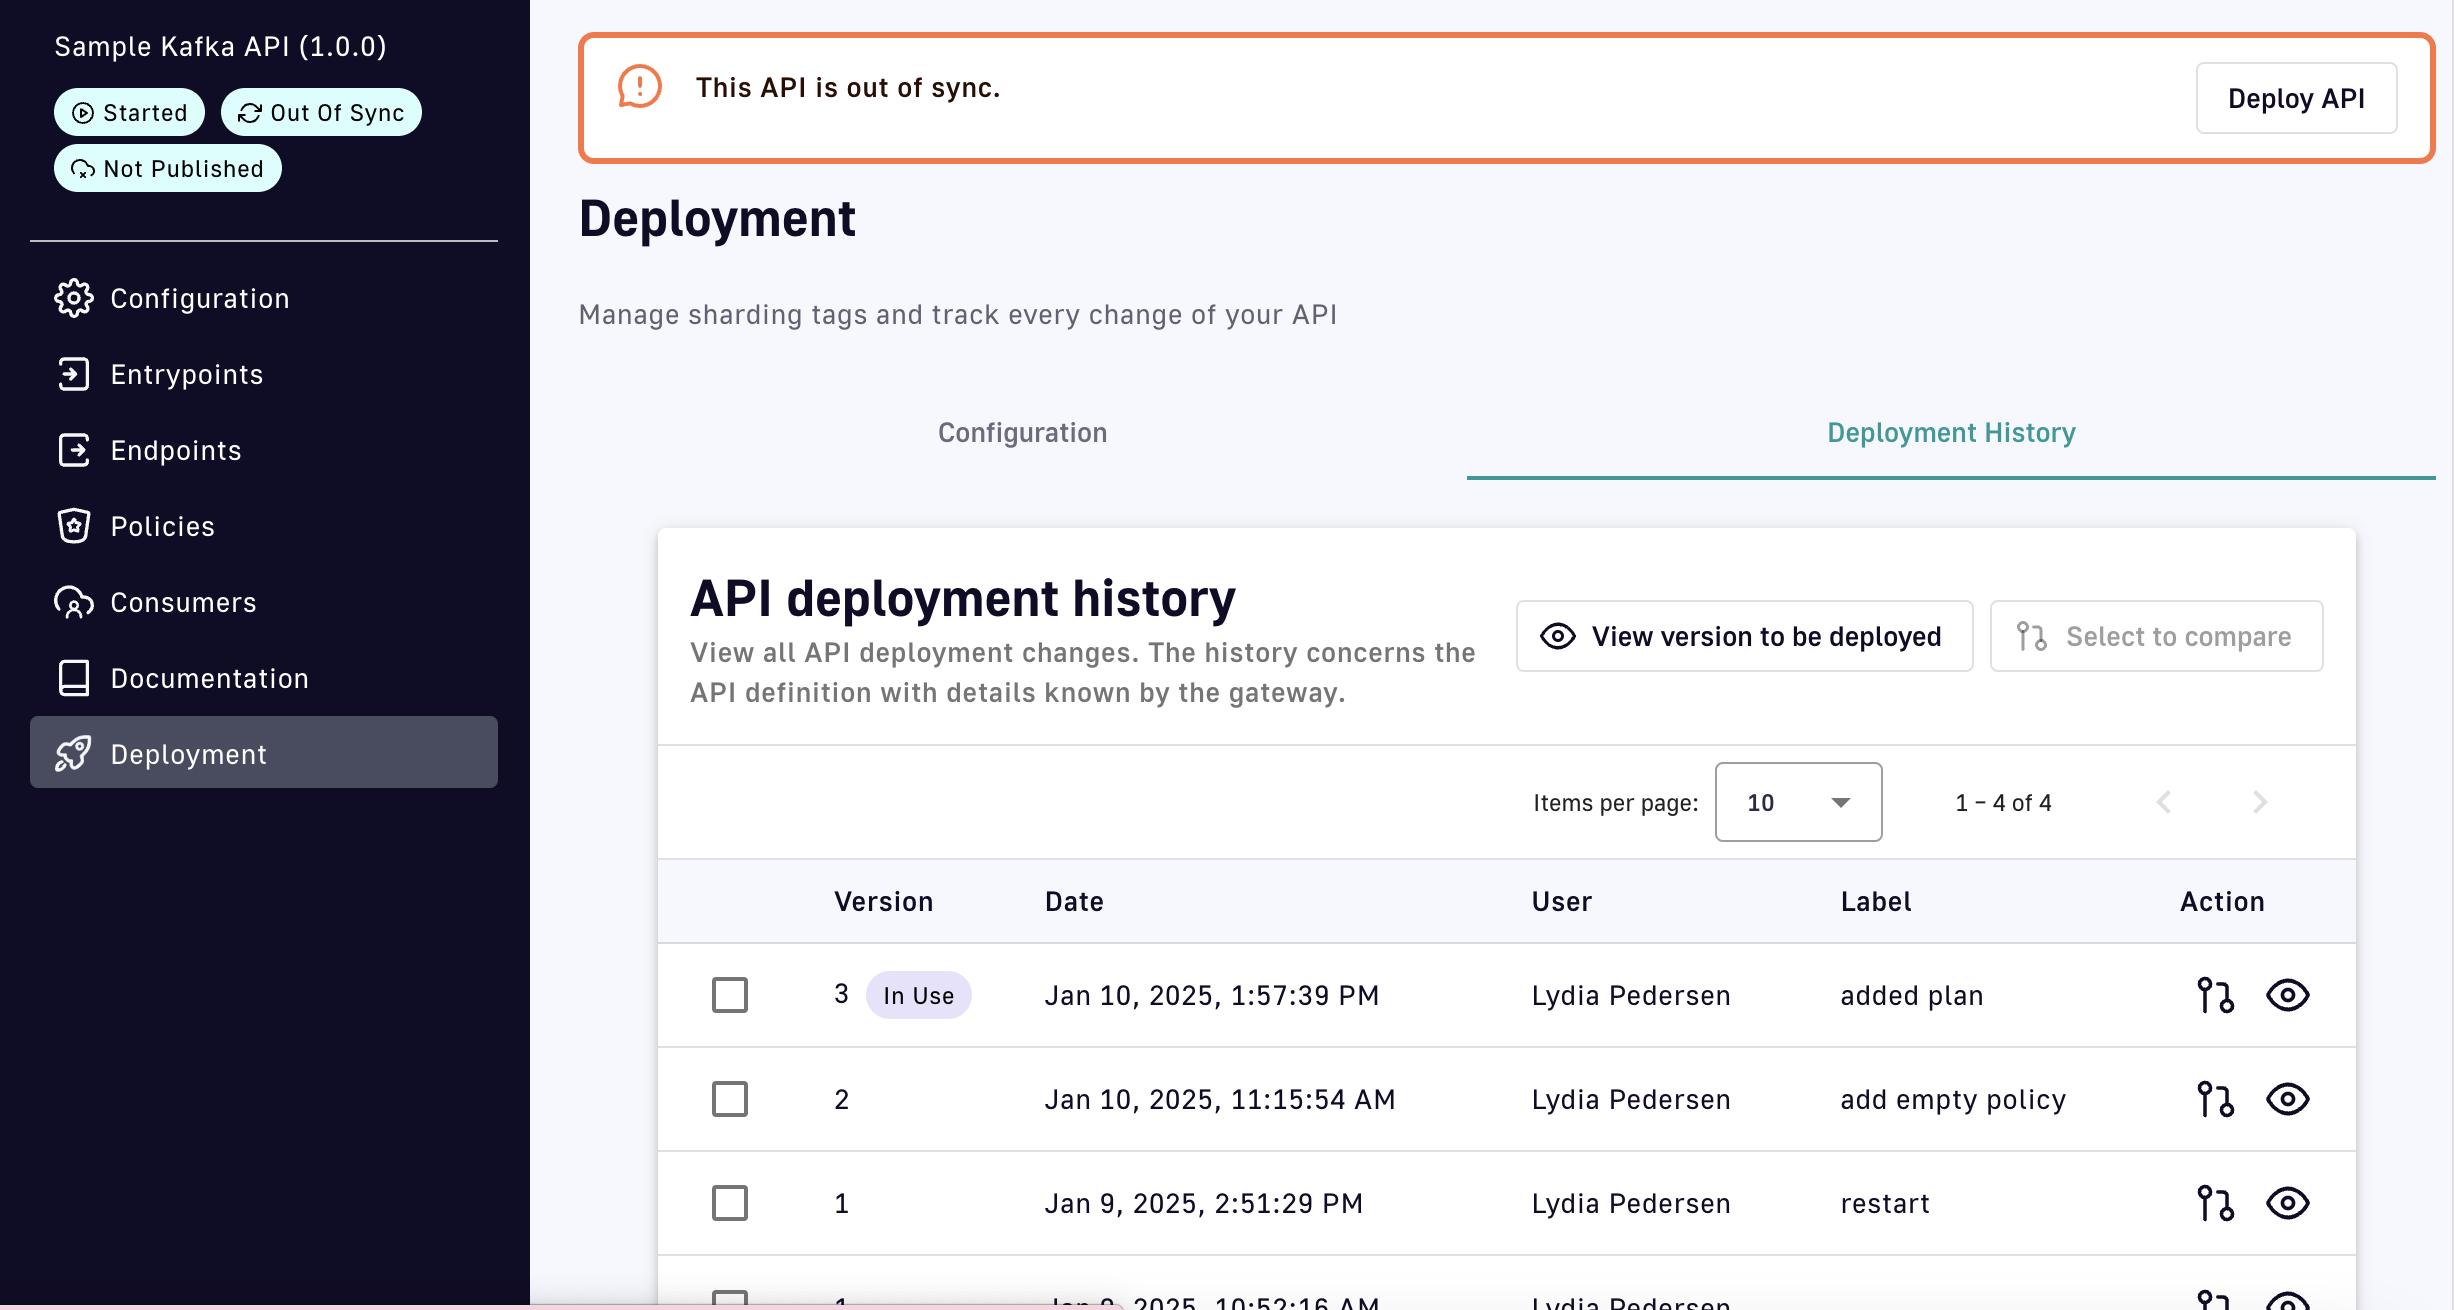Viewport: 2454px width, 1310px height.
Task: Click the out-of-sync warning icon
Action: [x=640, y=87]
